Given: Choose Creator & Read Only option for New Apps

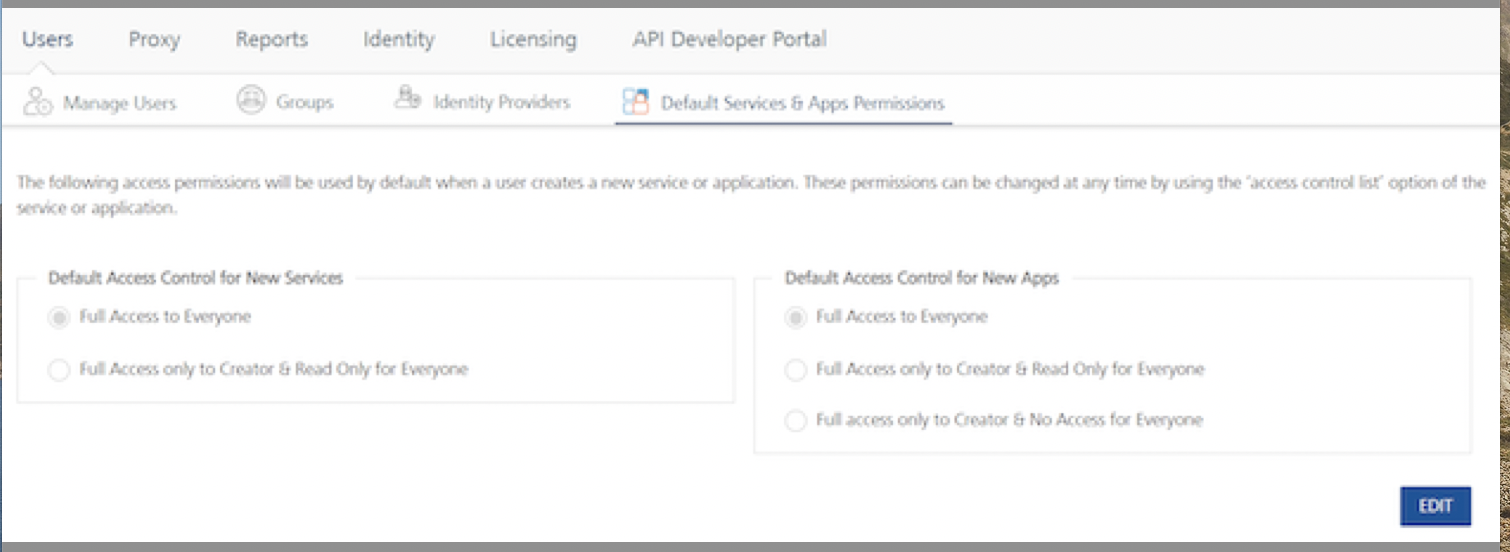Looking at the screenshot, I should tap(796, 371).
